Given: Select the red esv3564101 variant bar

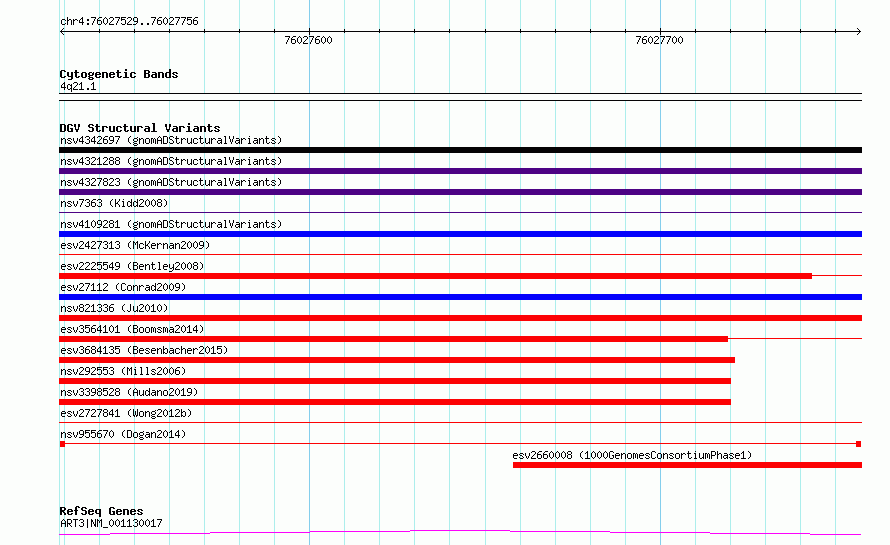Looking at the screenshot, I should [393, 339].
